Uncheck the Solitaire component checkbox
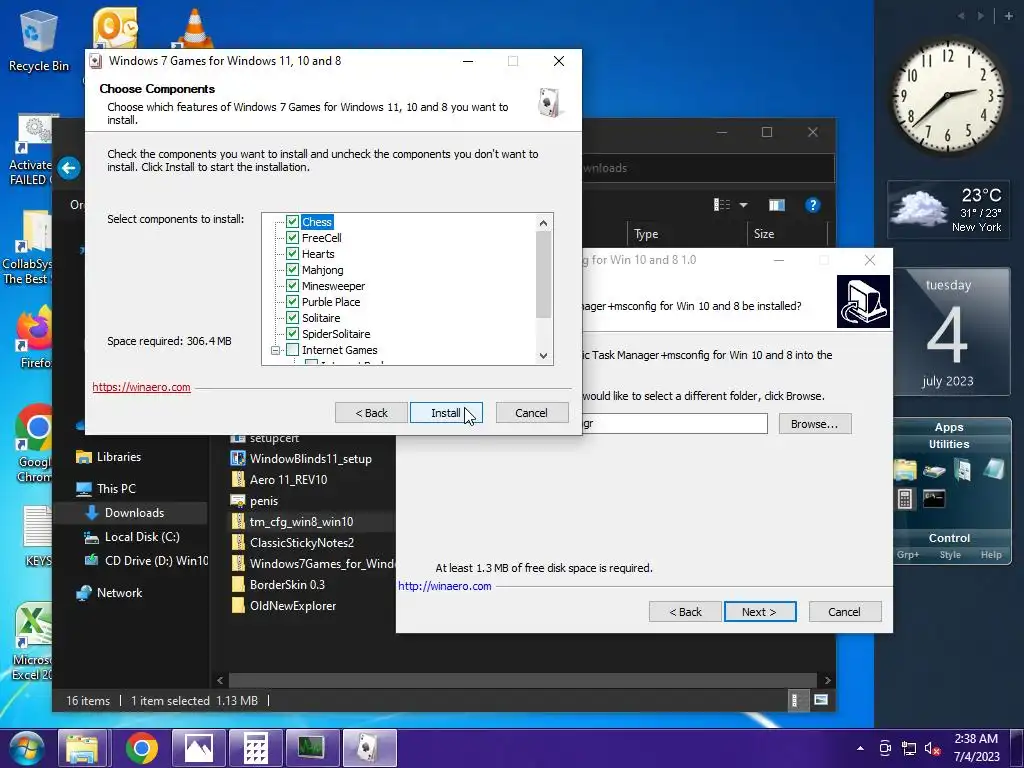Screen dimensions: 1024x768 [293, 318]
